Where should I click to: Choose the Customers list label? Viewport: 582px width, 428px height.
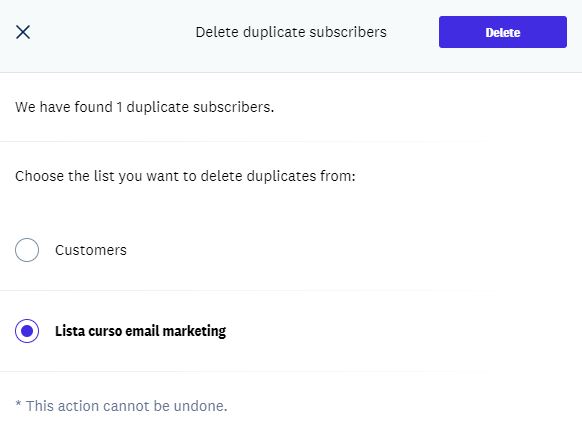tap(91, 250)
